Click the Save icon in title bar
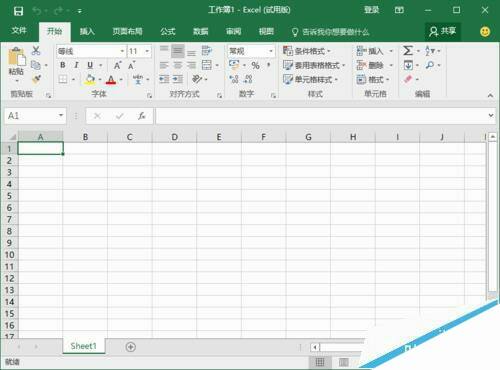 click(x=19, y=11)
